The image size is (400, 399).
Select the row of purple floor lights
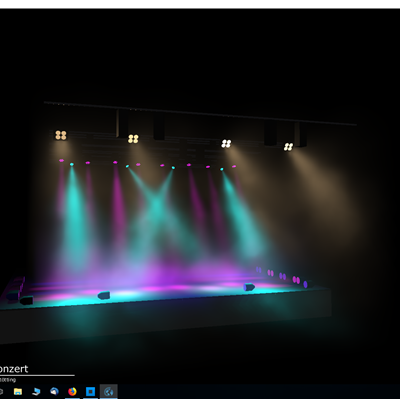point(282,277)
